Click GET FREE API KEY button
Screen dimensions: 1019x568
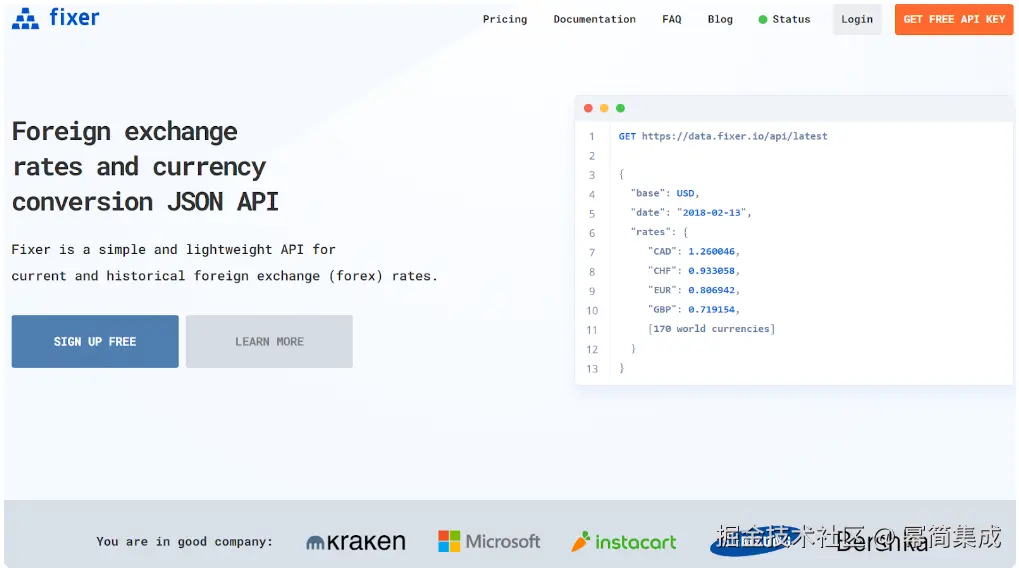coord(954,19)
